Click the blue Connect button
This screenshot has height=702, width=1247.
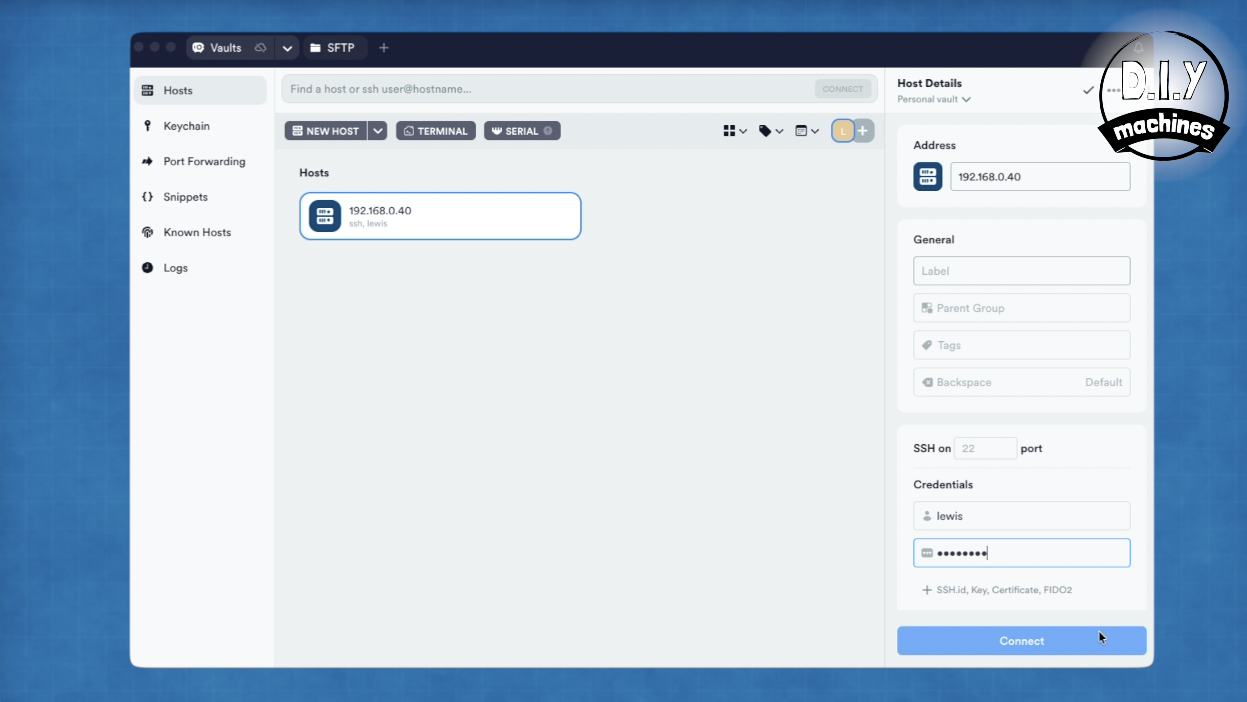[x=1022, y=641]
